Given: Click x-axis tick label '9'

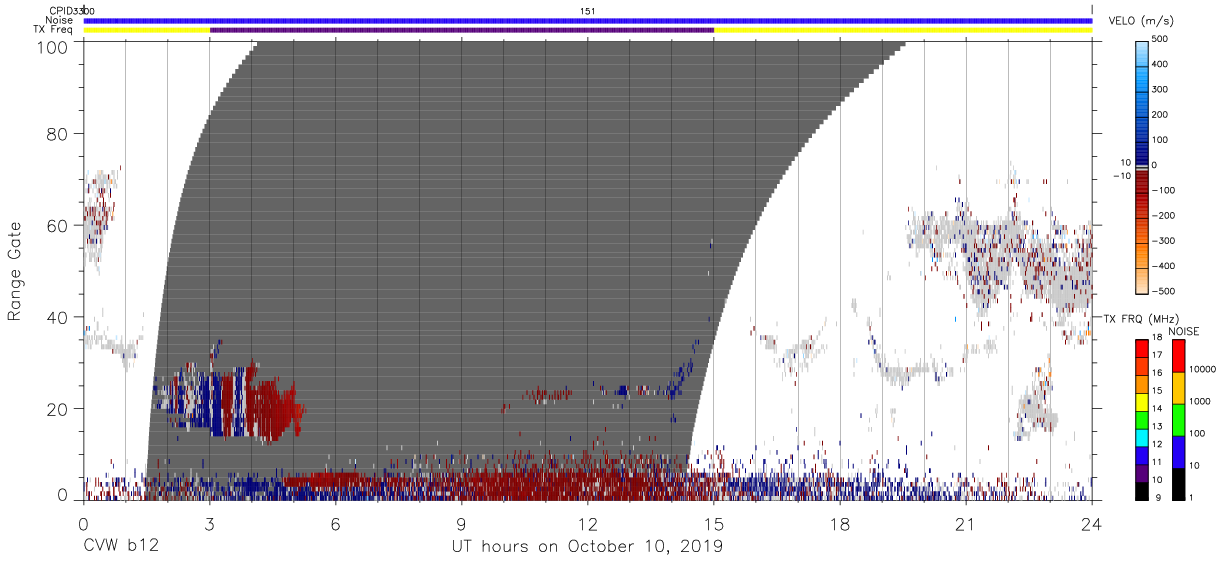Looking at the screenshot, I should [461, 524].
